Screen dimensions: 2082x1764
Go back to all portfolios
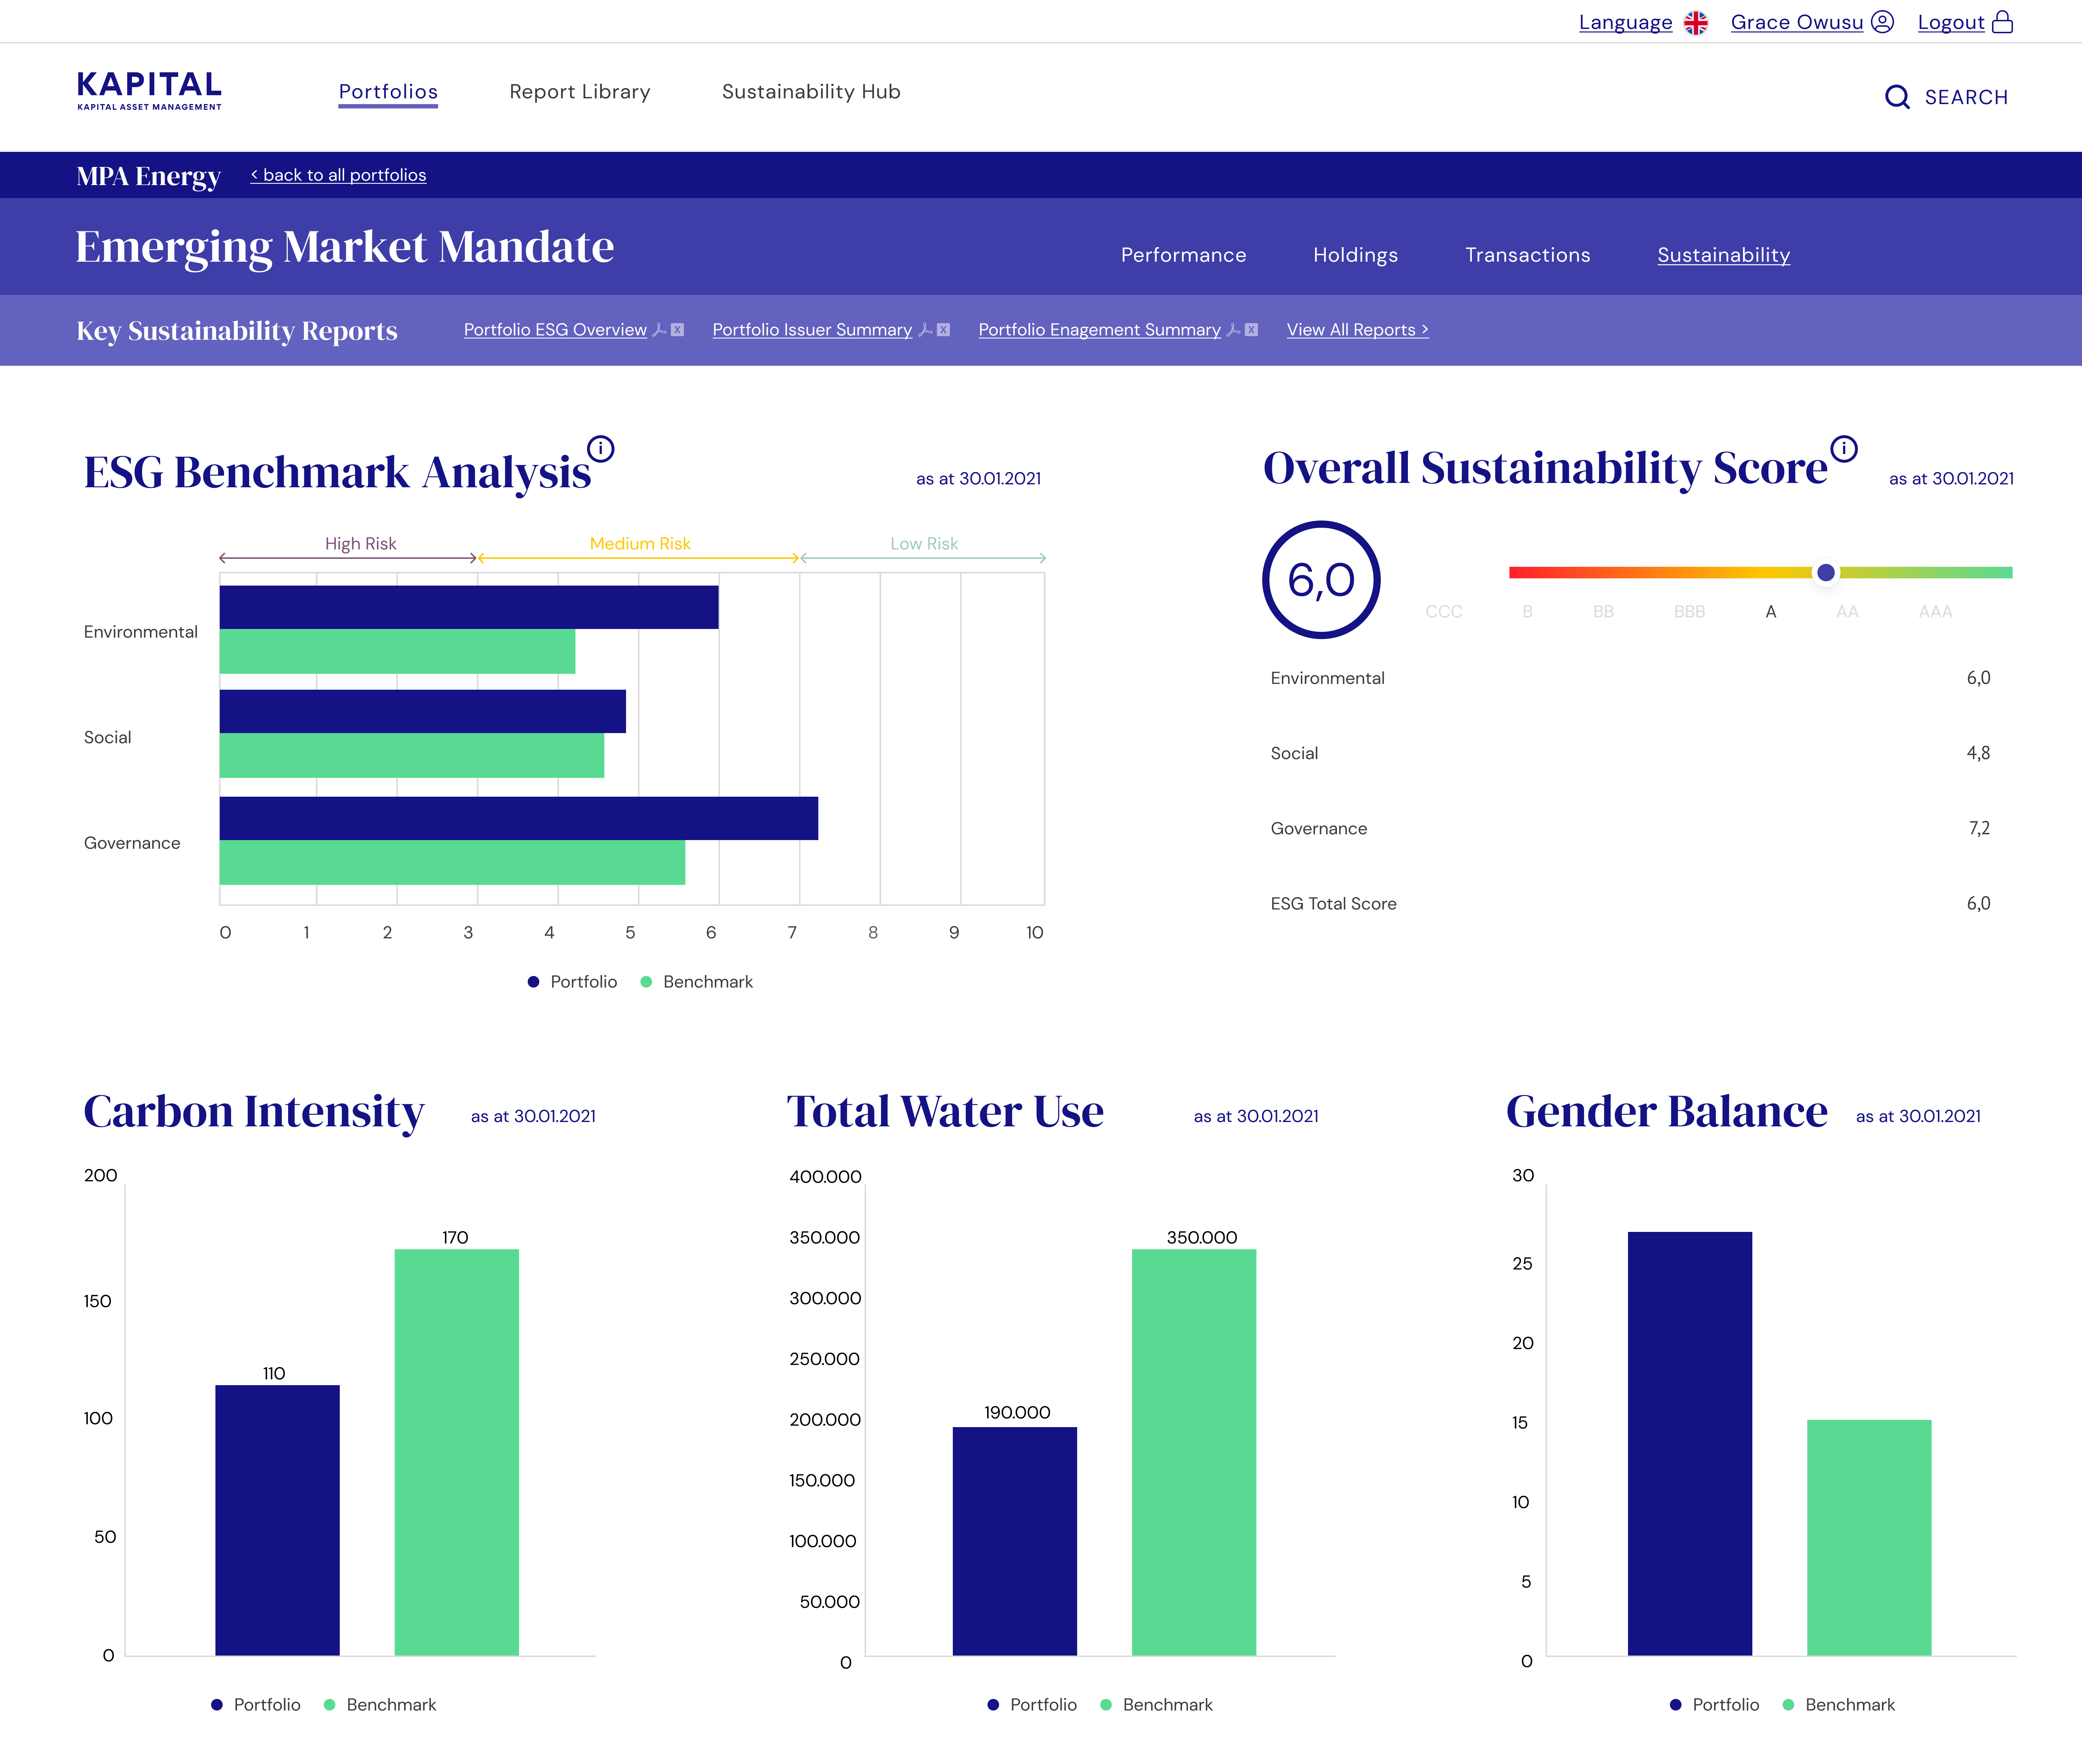pos(338,175)
